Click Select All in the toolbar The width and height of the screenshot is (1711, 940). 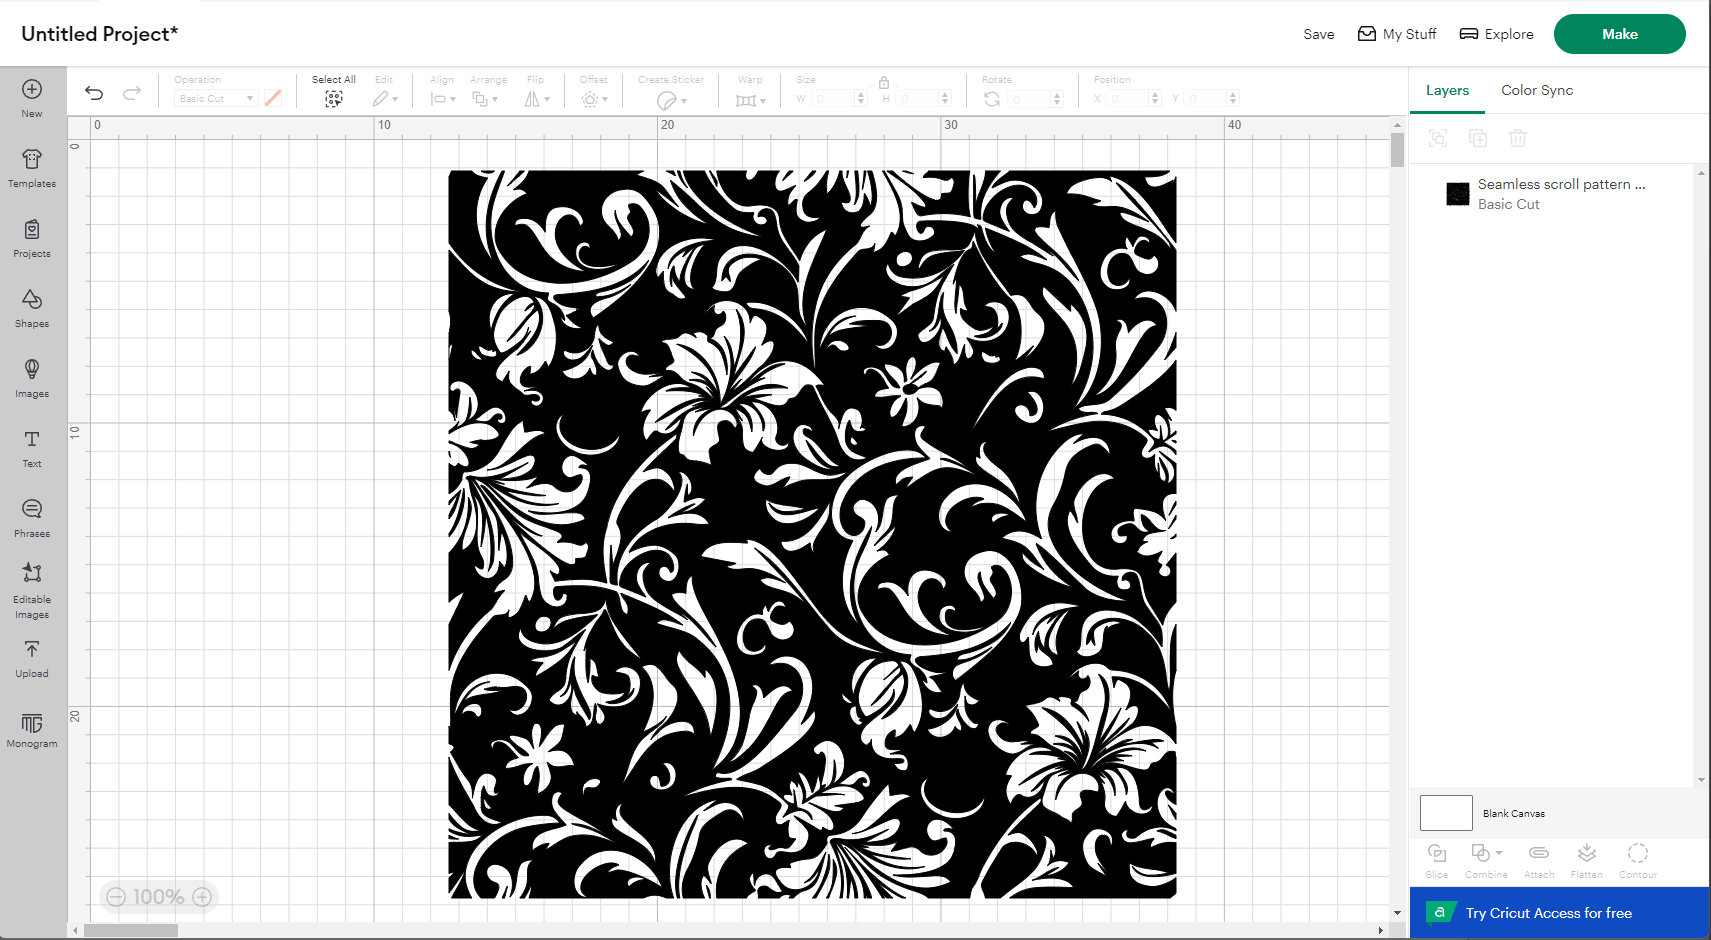(333, 88)
